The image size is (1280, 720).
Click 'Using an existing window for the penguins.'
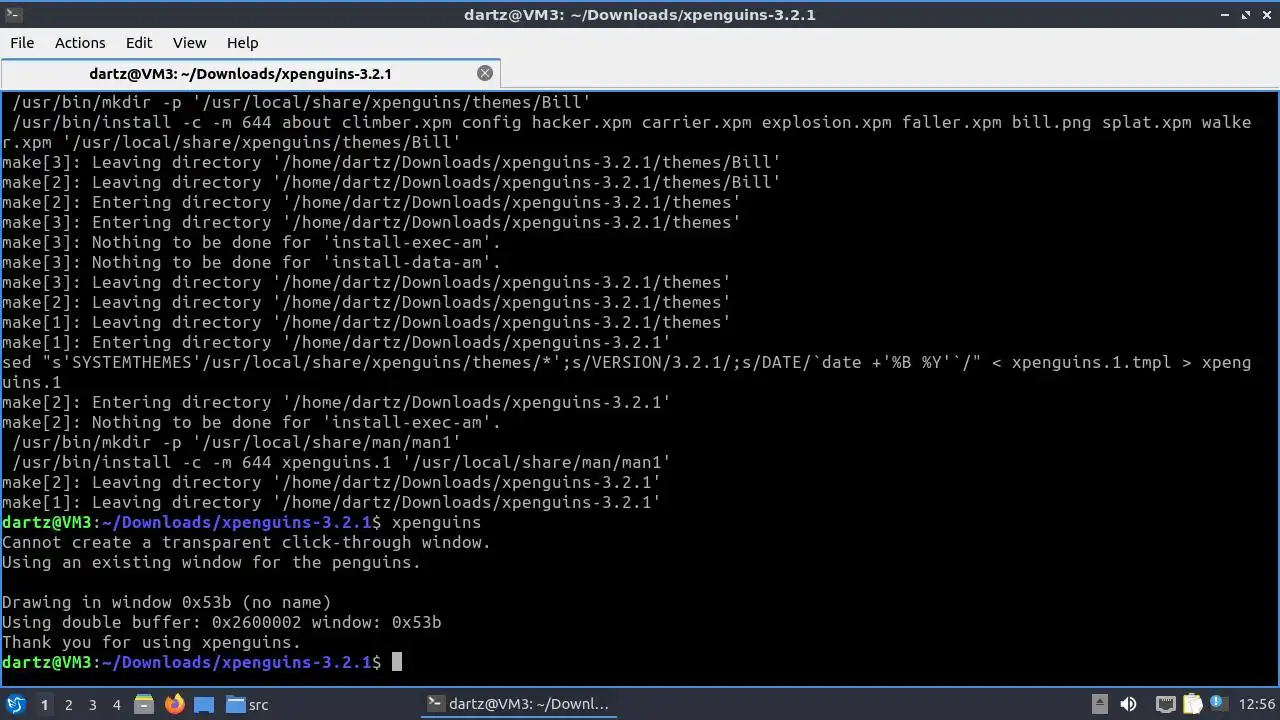[211, 562]
